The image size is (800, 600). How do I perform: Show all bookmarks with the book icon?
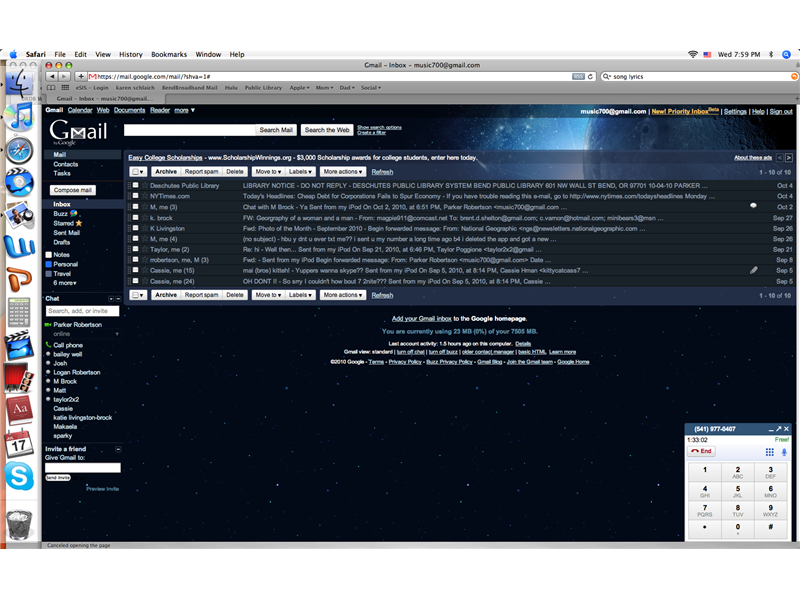pos(51,88)
